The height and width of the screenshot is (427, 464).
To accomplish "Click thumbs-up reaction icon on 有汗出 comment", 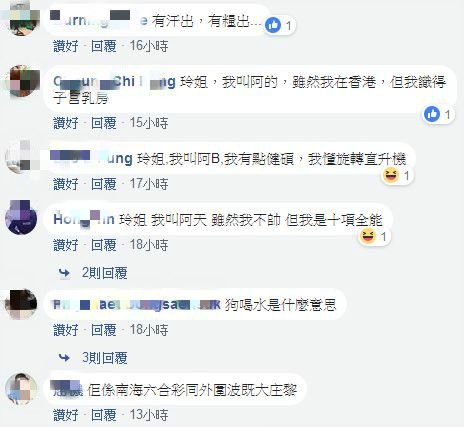I will coord(273,25).
